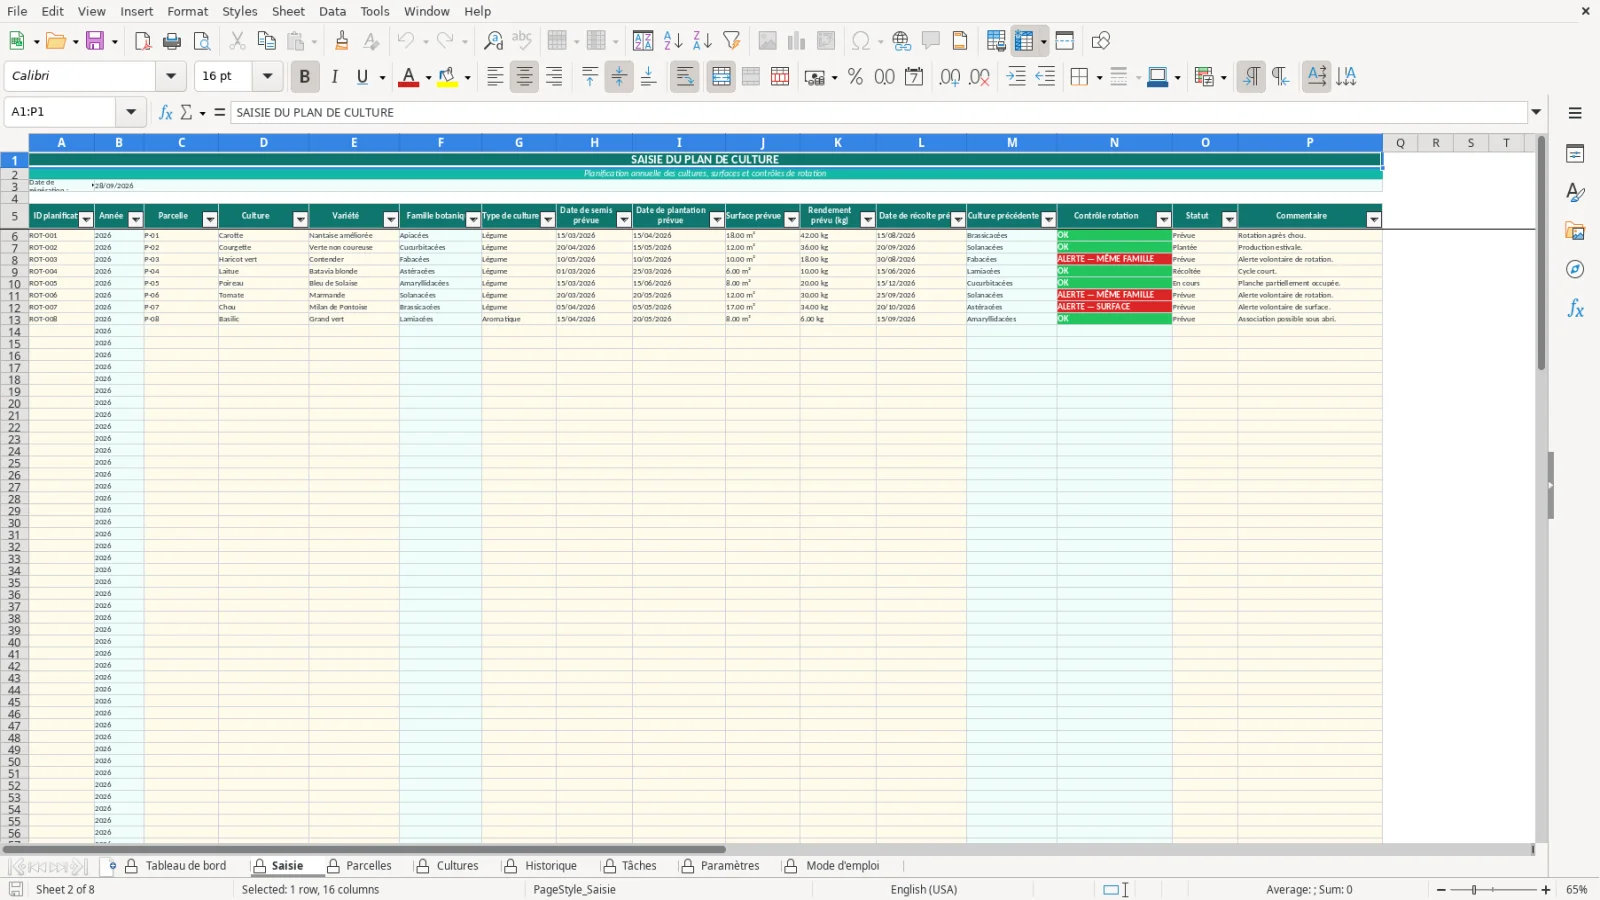Open Find & Replace tool
This screenshot has height=900, width=1600.
click(493, 41)
